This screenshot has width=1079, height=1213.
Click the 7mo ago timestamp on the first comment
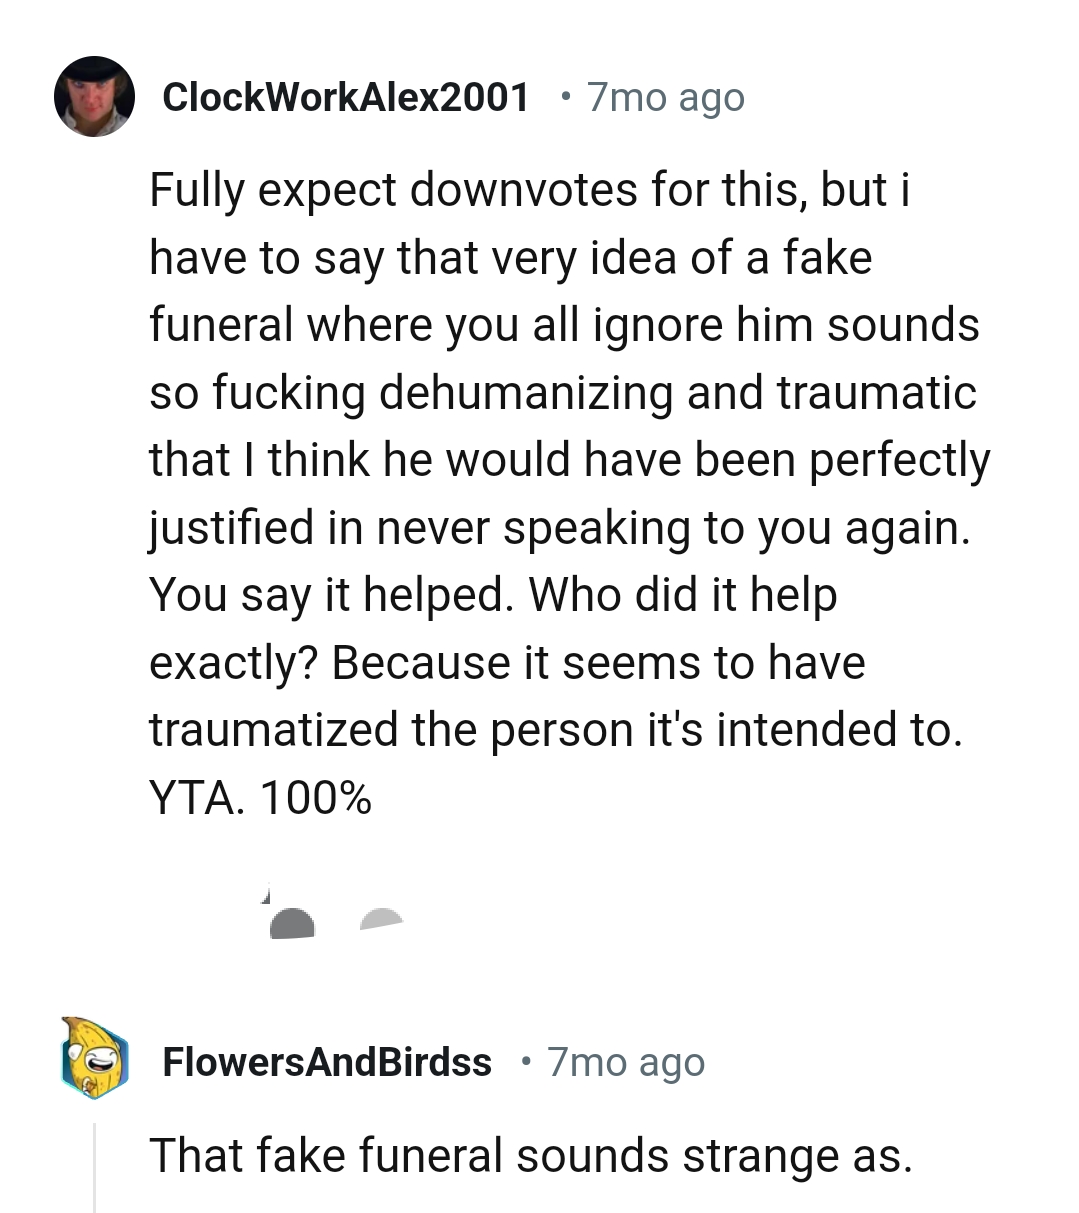(x=663, y=96)
